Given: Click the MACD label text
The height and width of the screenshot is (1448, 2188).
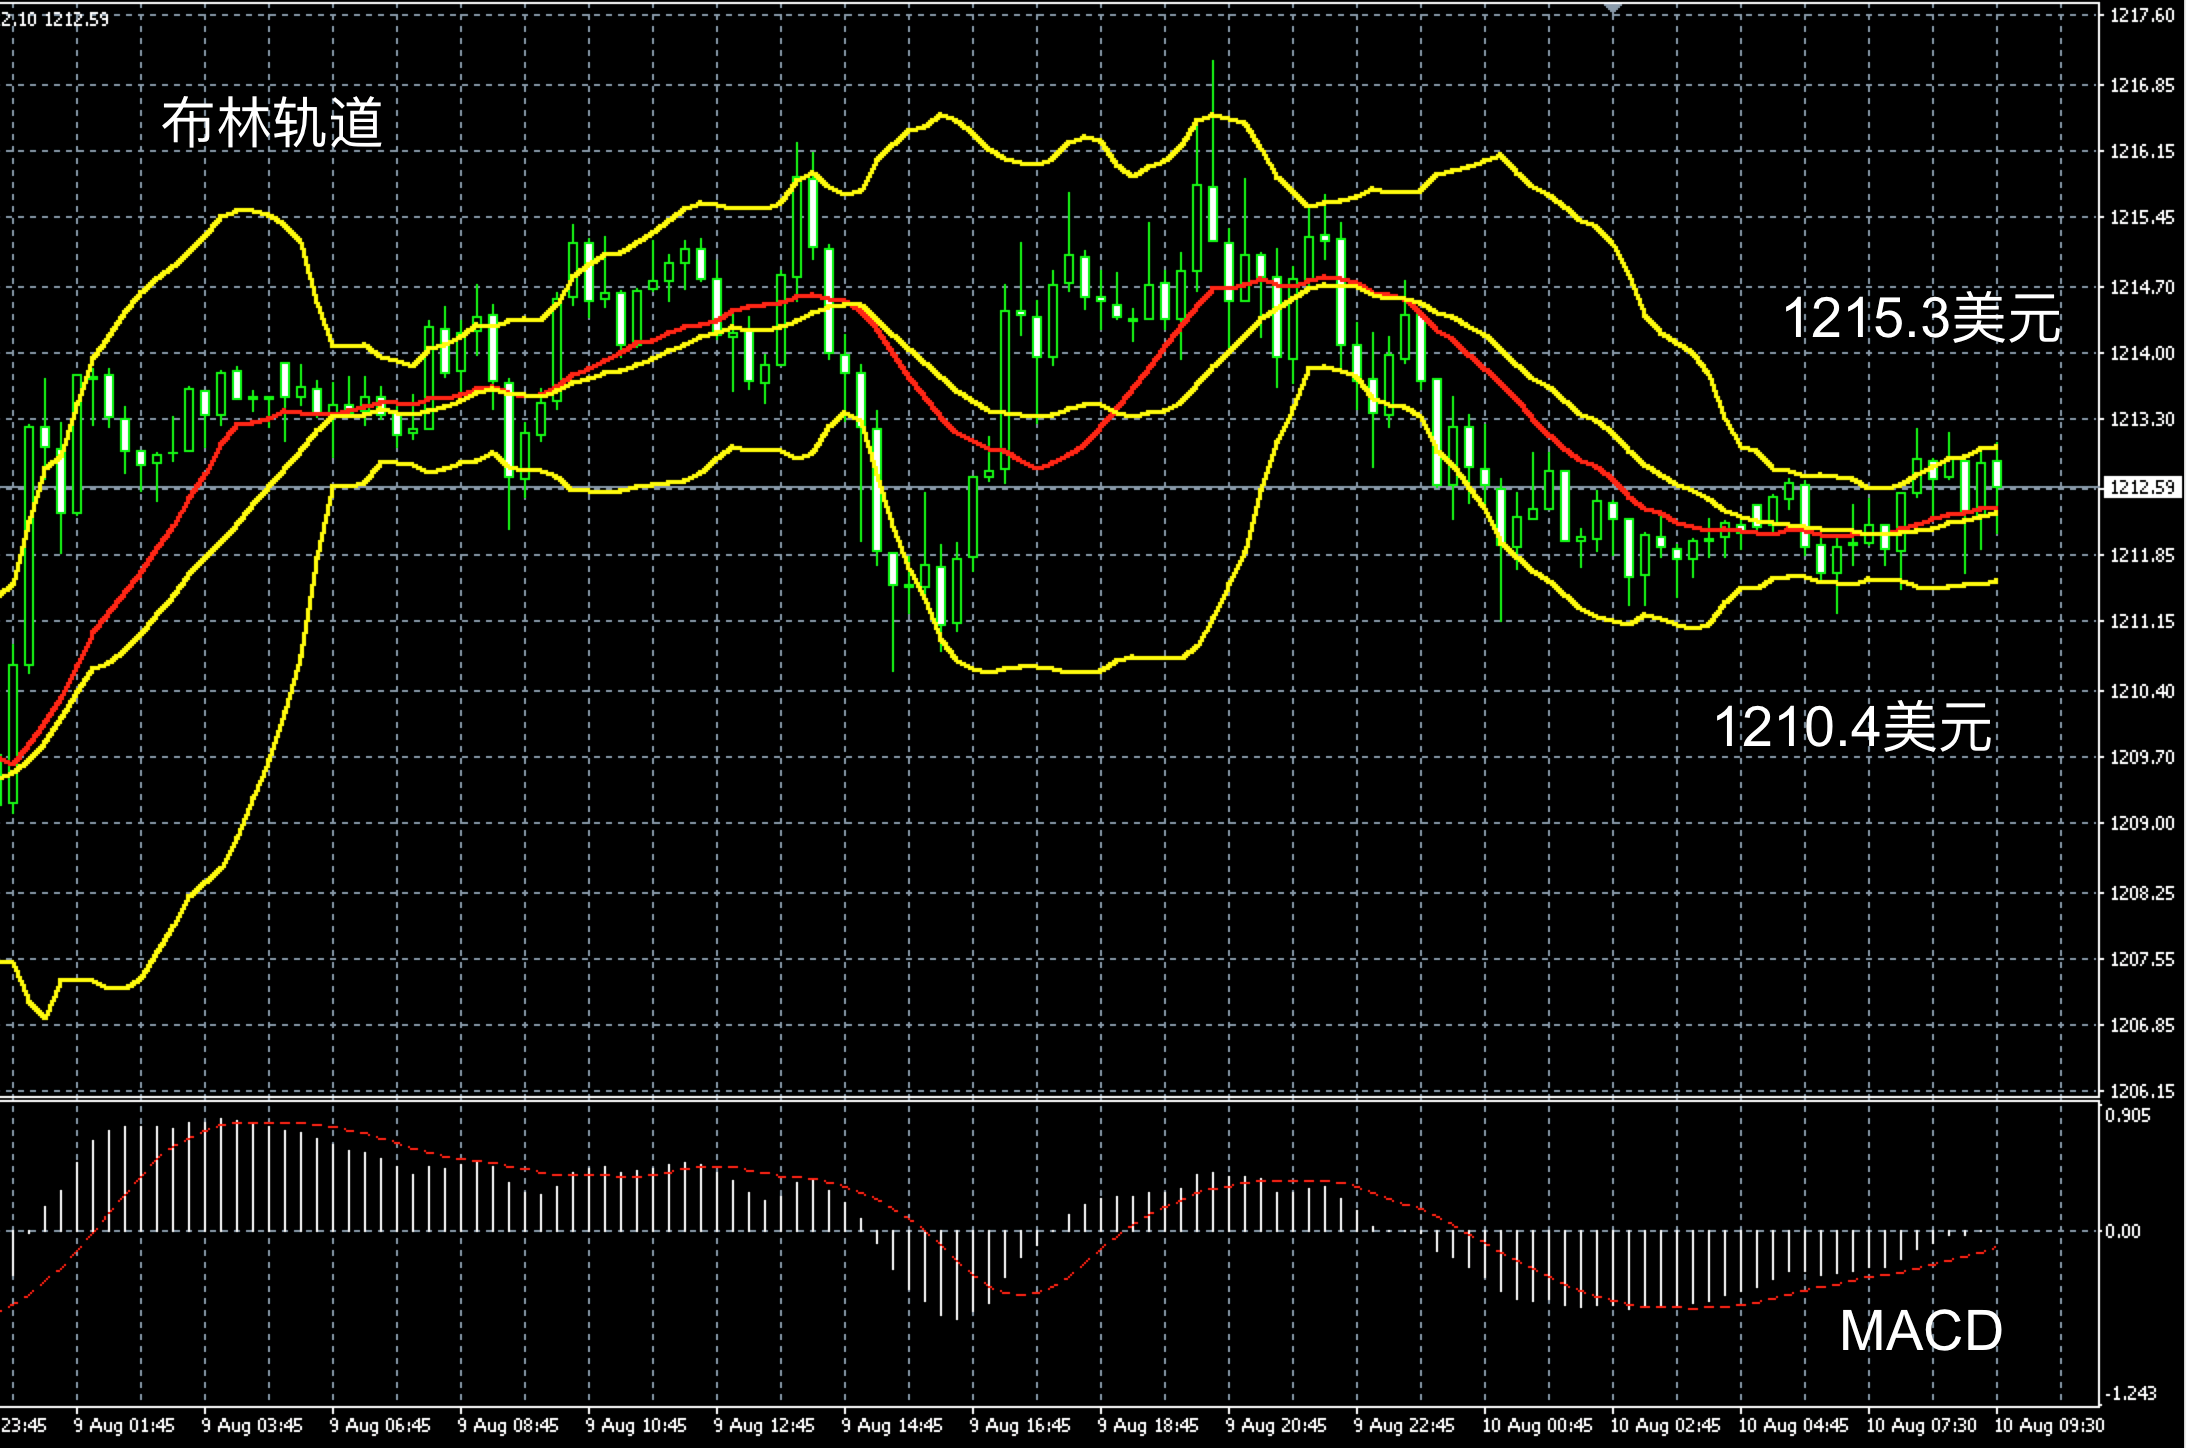Looking at the screenshot, I should point(1920,1331).
